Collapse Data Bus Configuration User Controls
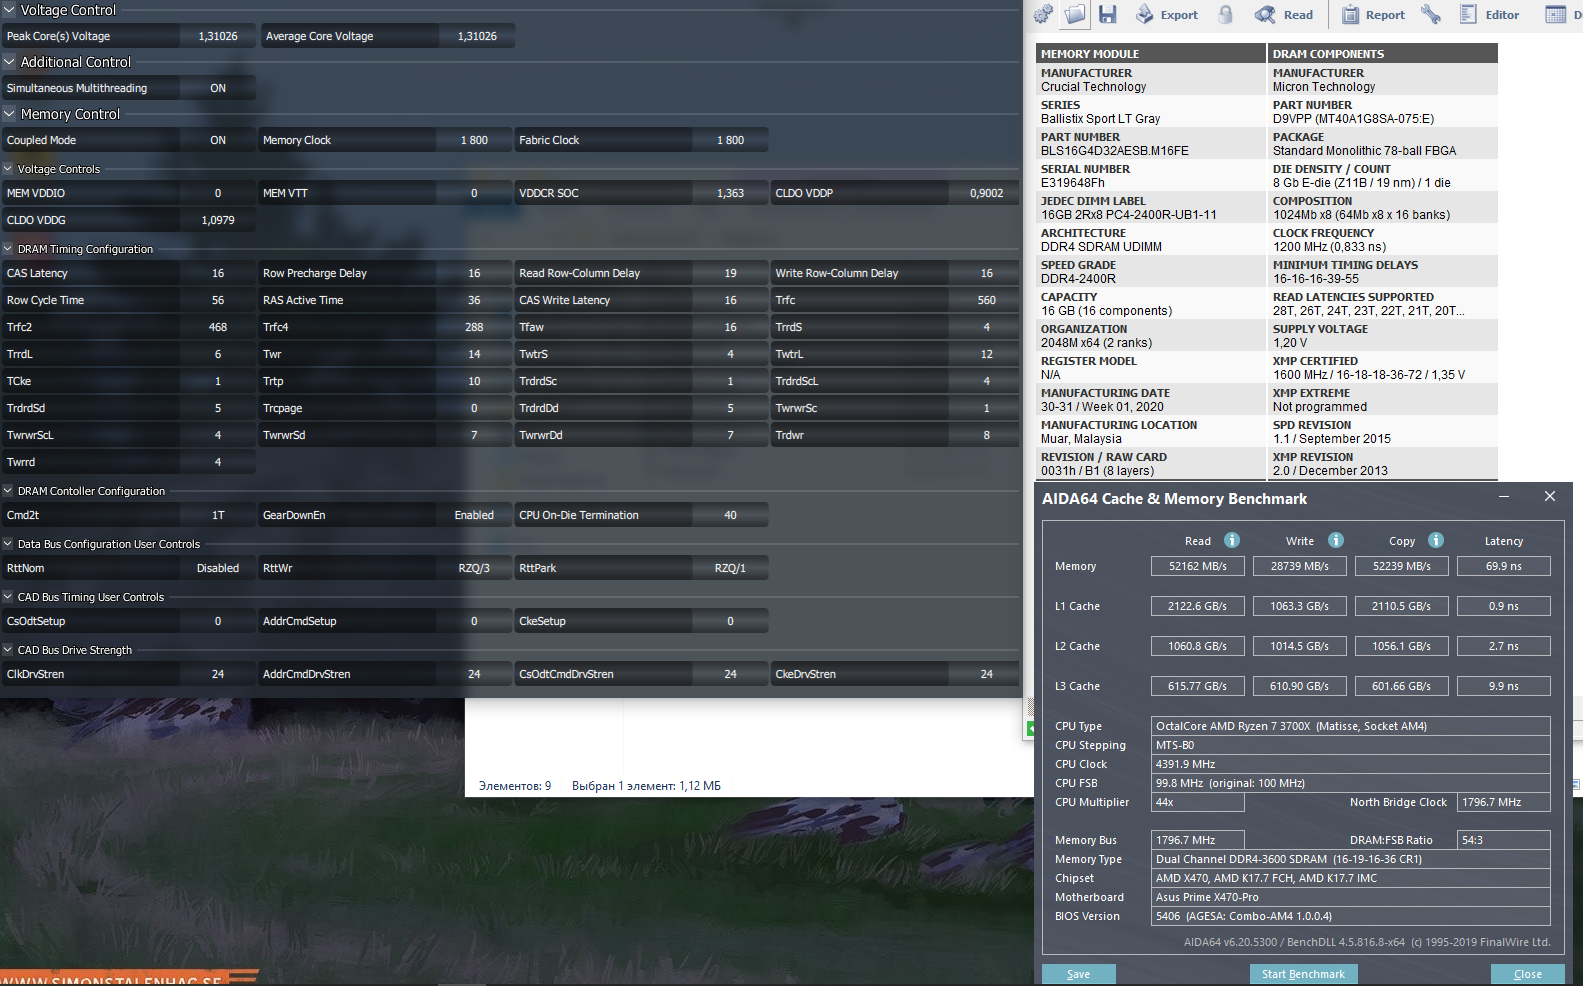1583x986 pixels. [8, 544]
